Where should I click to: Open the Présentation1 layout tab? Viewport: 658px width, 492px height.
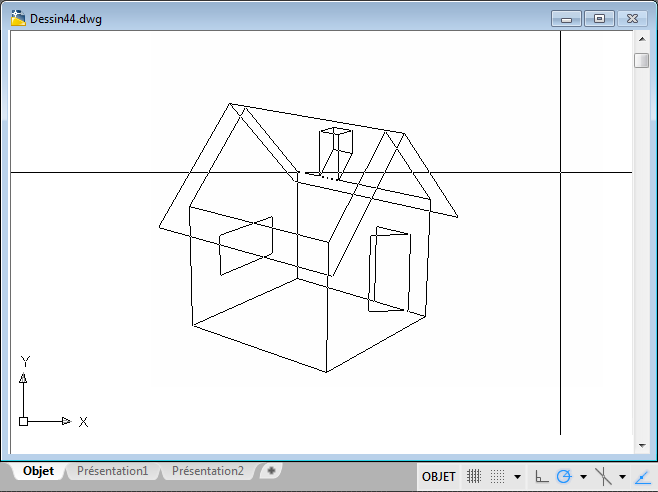tap(112, 471)
